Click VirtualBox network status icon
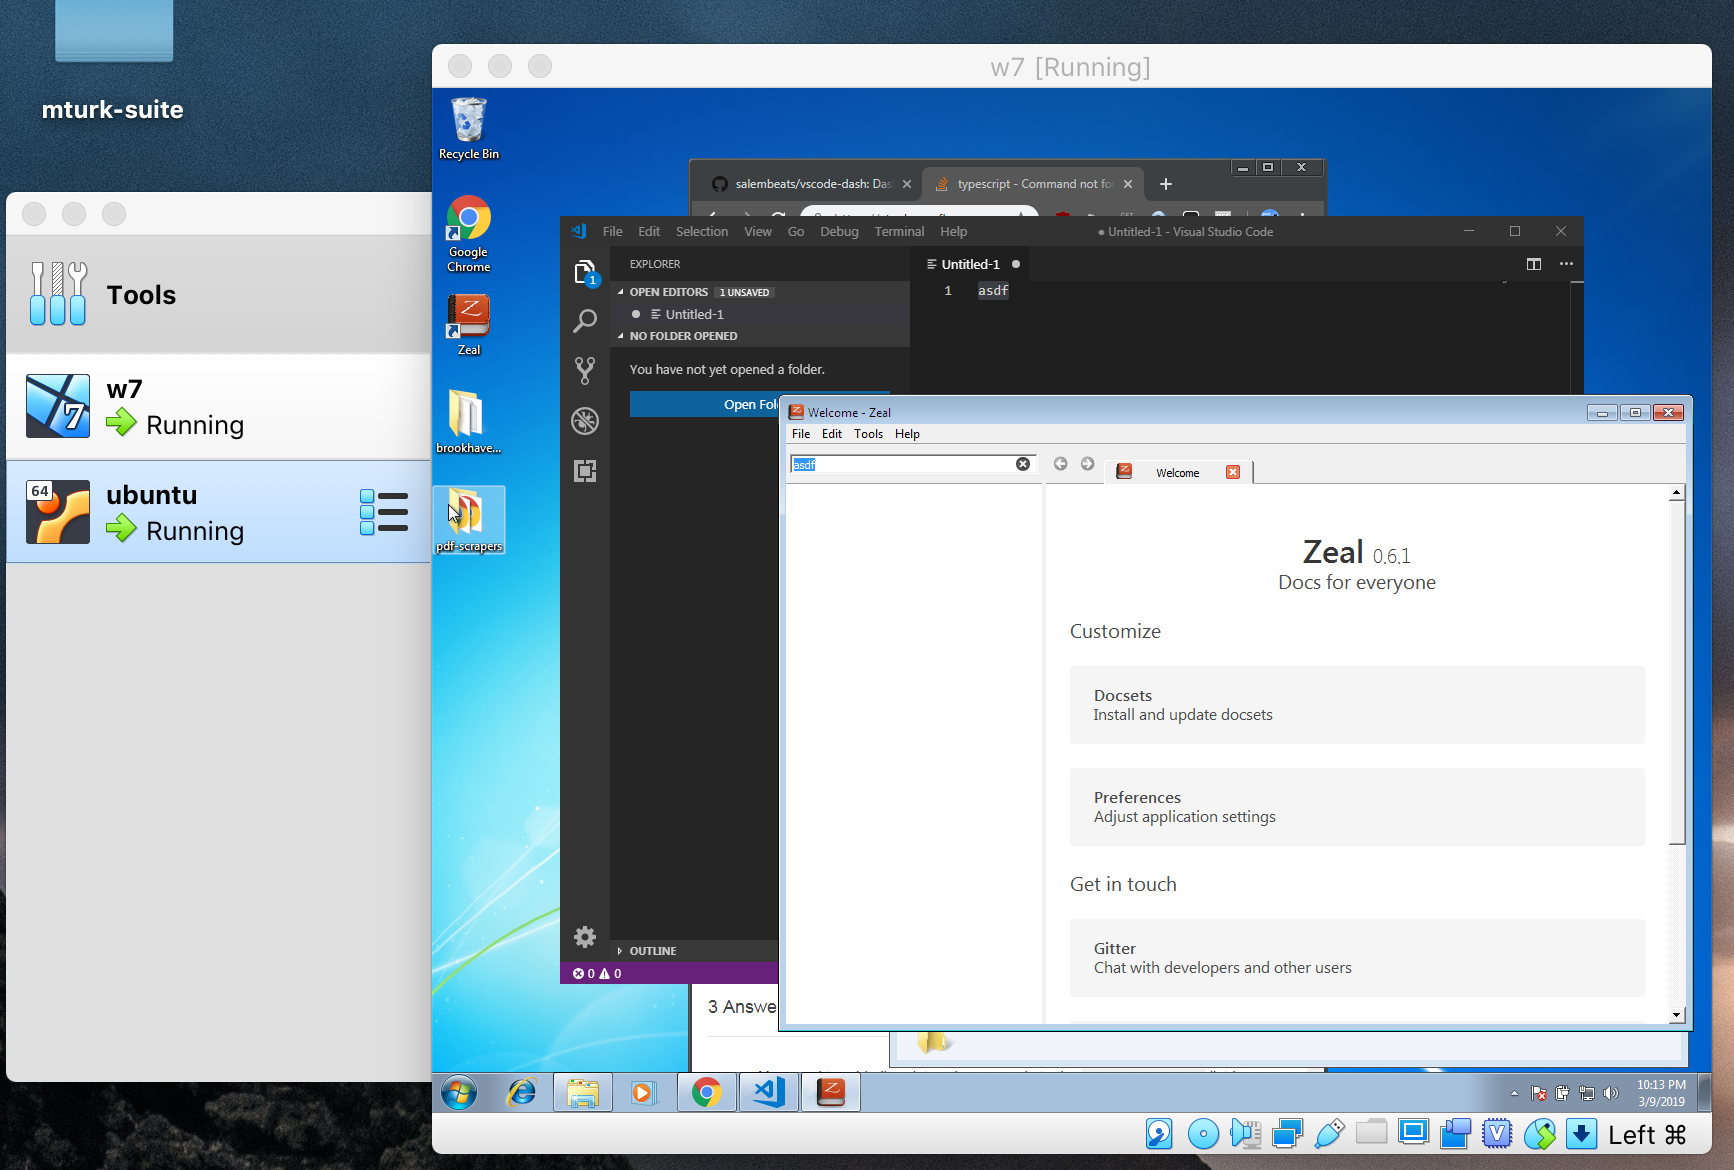Screen dimensions: 1734x1170 (1287, 1133)
